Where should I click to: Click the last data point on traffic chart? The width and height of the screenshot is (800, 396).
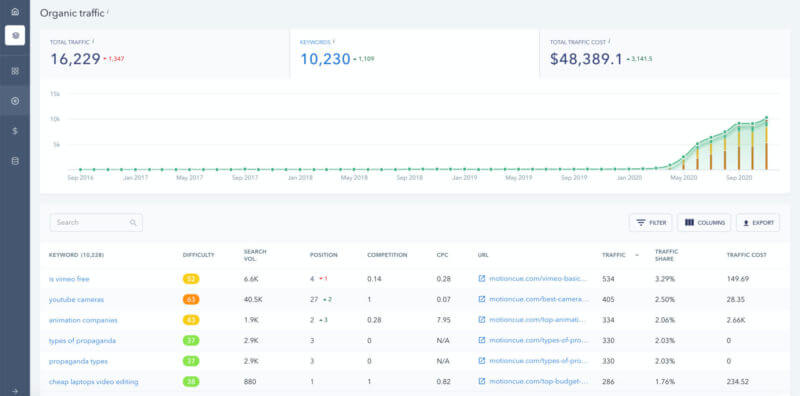pyautogui.click(x=766, y=118)
